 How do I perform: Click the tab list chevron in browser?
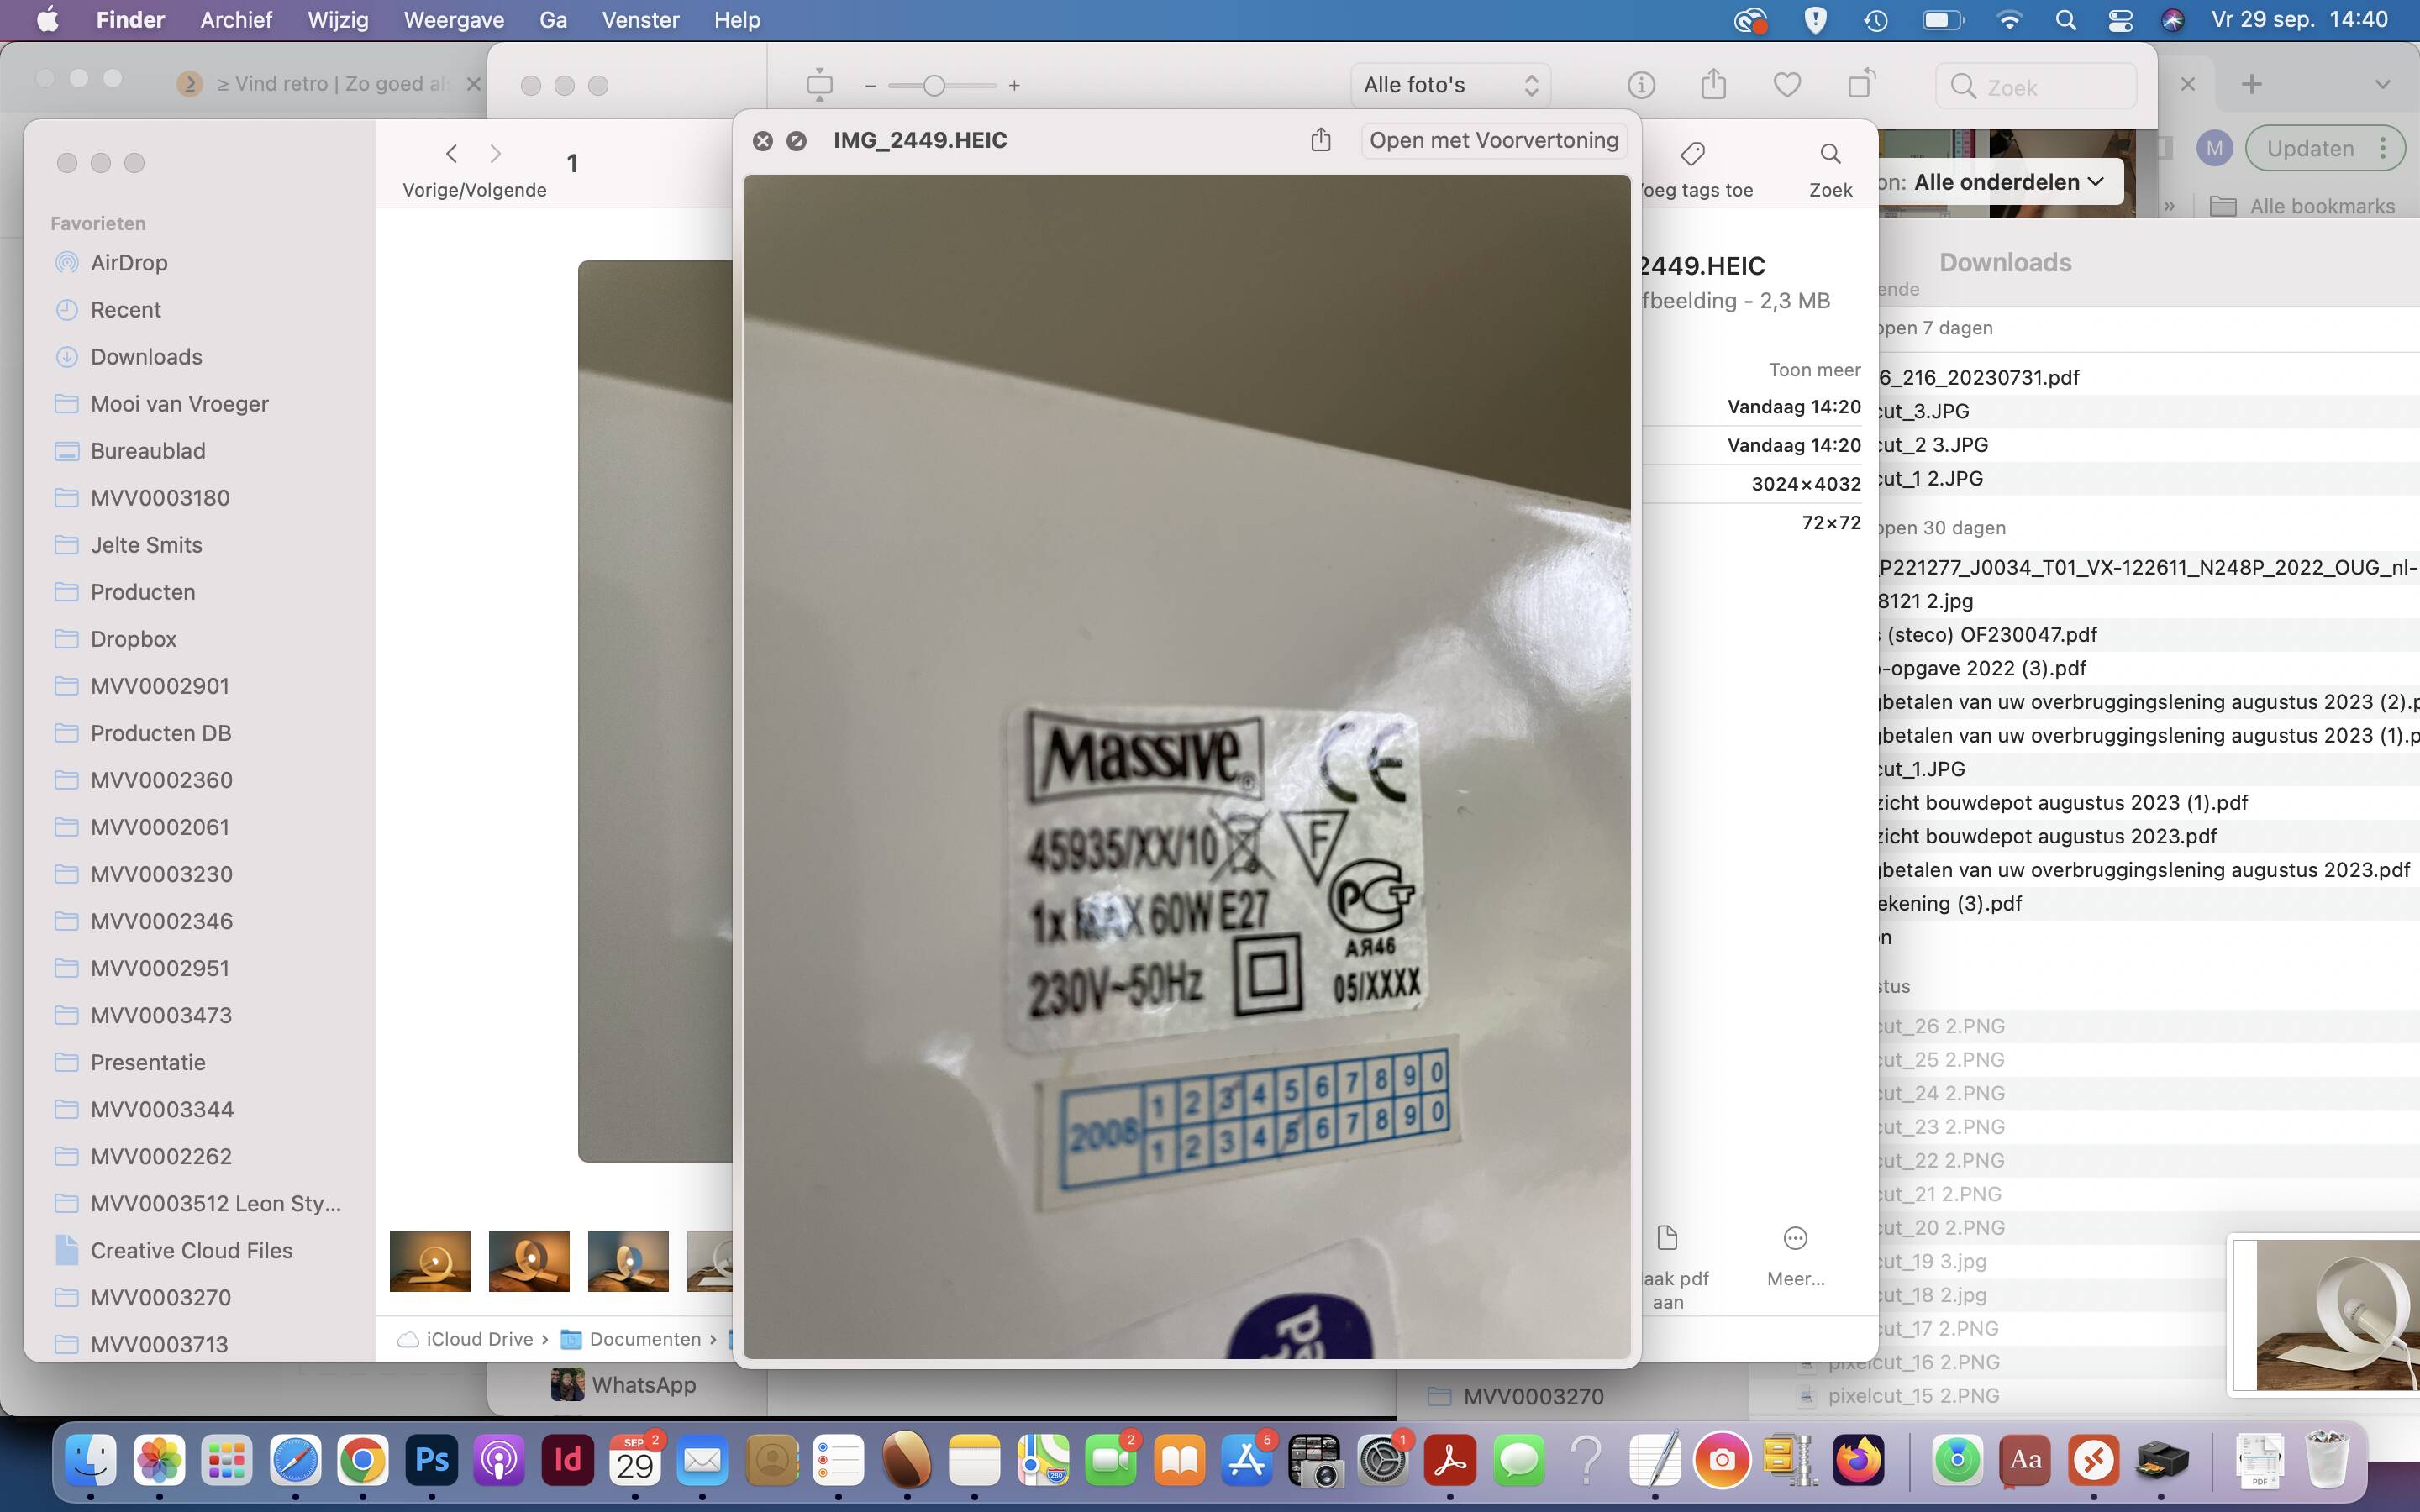click(x=2382, y=84)
